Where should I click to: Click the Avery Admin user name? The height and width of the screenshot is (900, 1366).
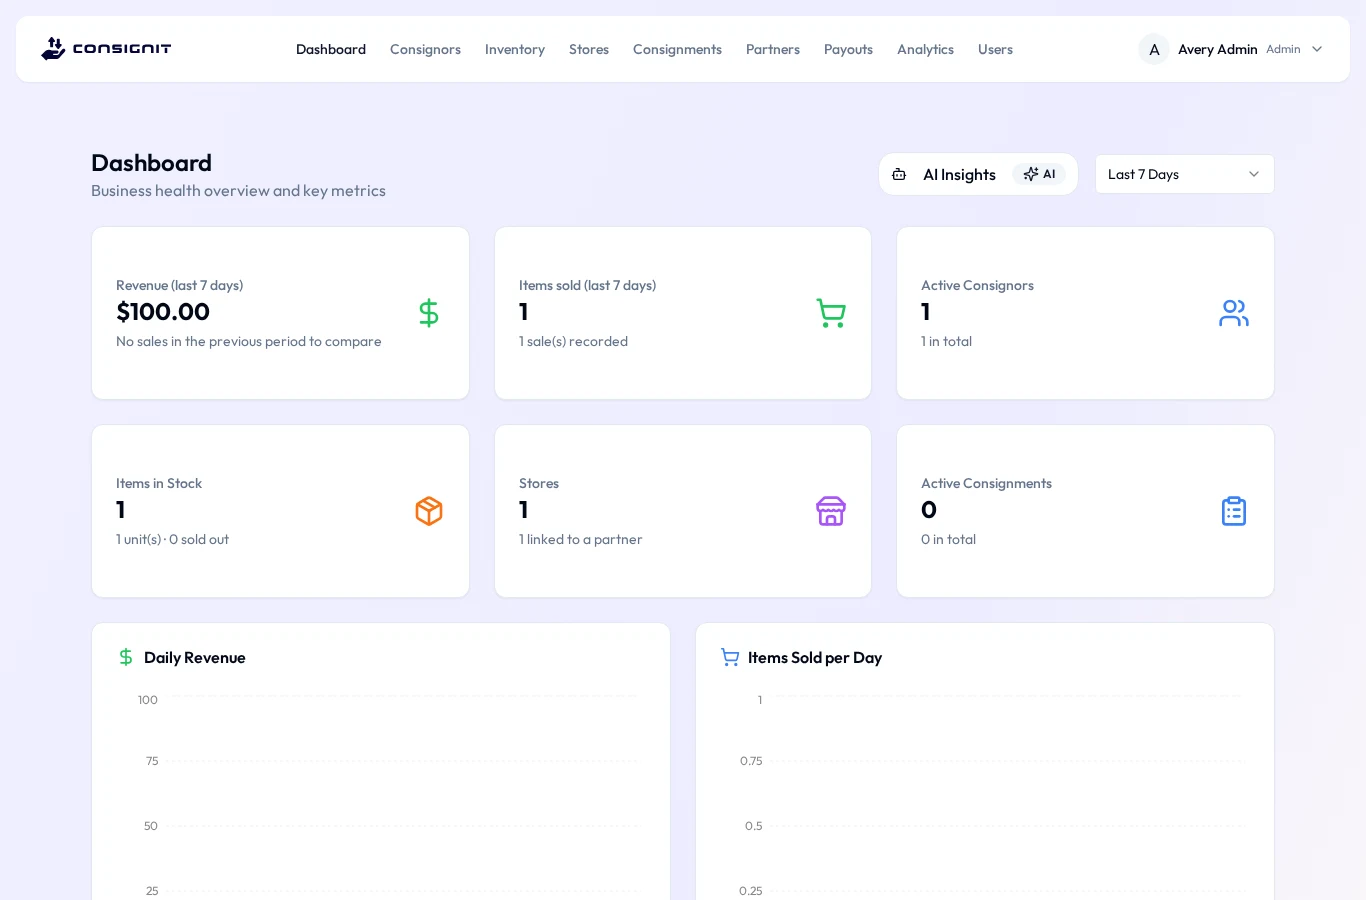[1217, 49]
